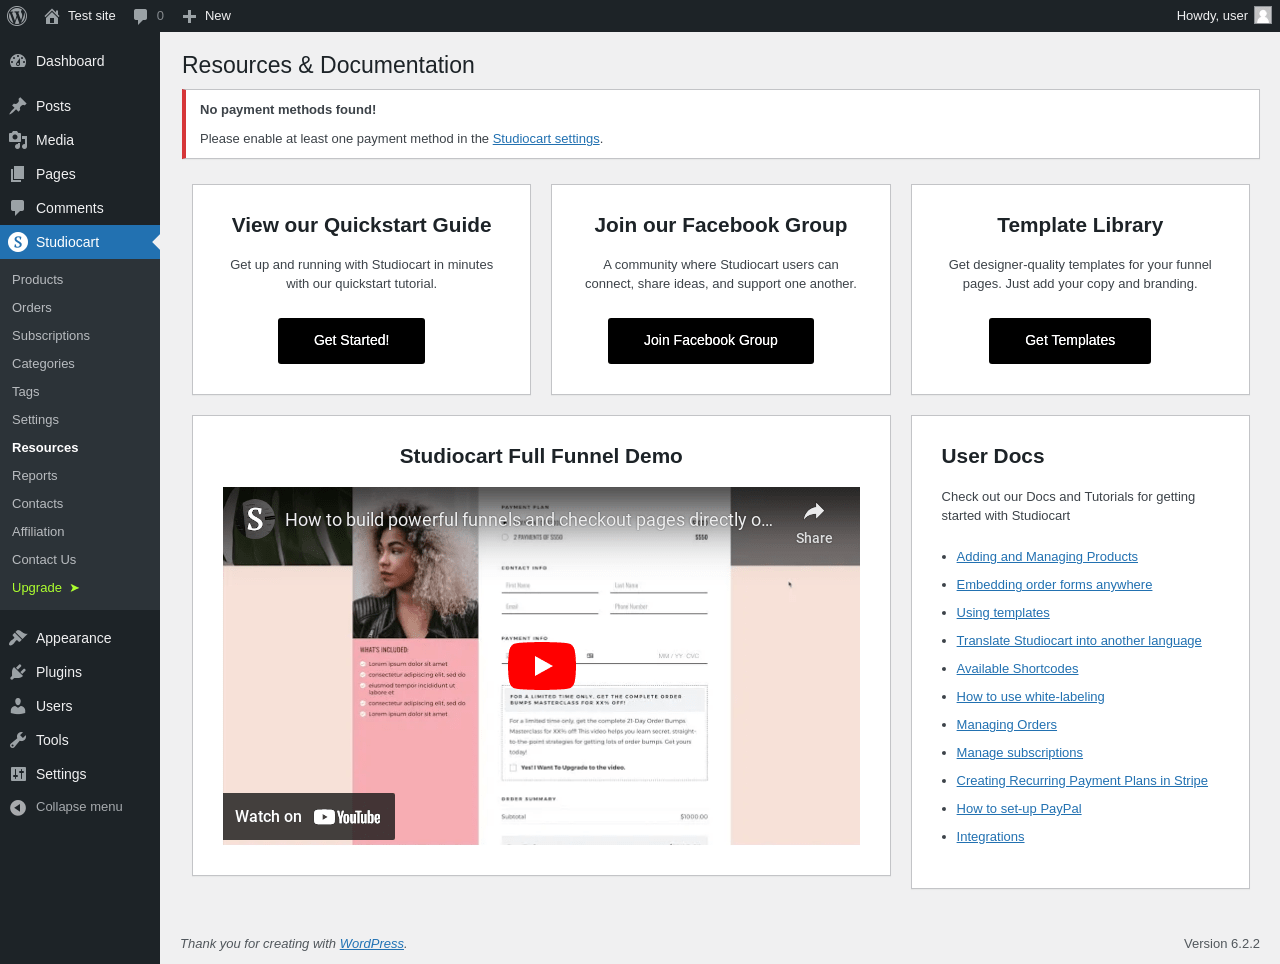Open Creating Recurring Payment Plans in Stripe
The width and height of the screenshot is (1280, 964).
(1082, 781)
